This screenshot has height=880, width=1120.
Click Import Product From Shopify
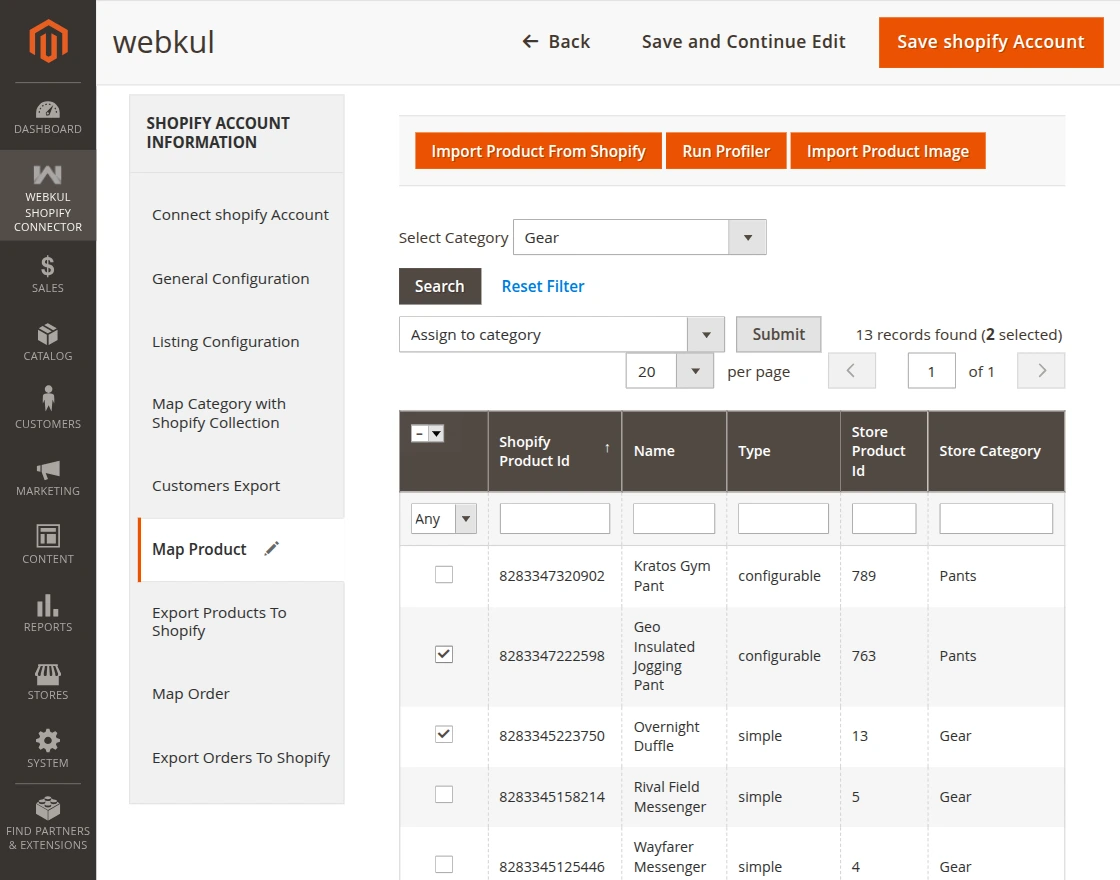[x=538, y=151]
